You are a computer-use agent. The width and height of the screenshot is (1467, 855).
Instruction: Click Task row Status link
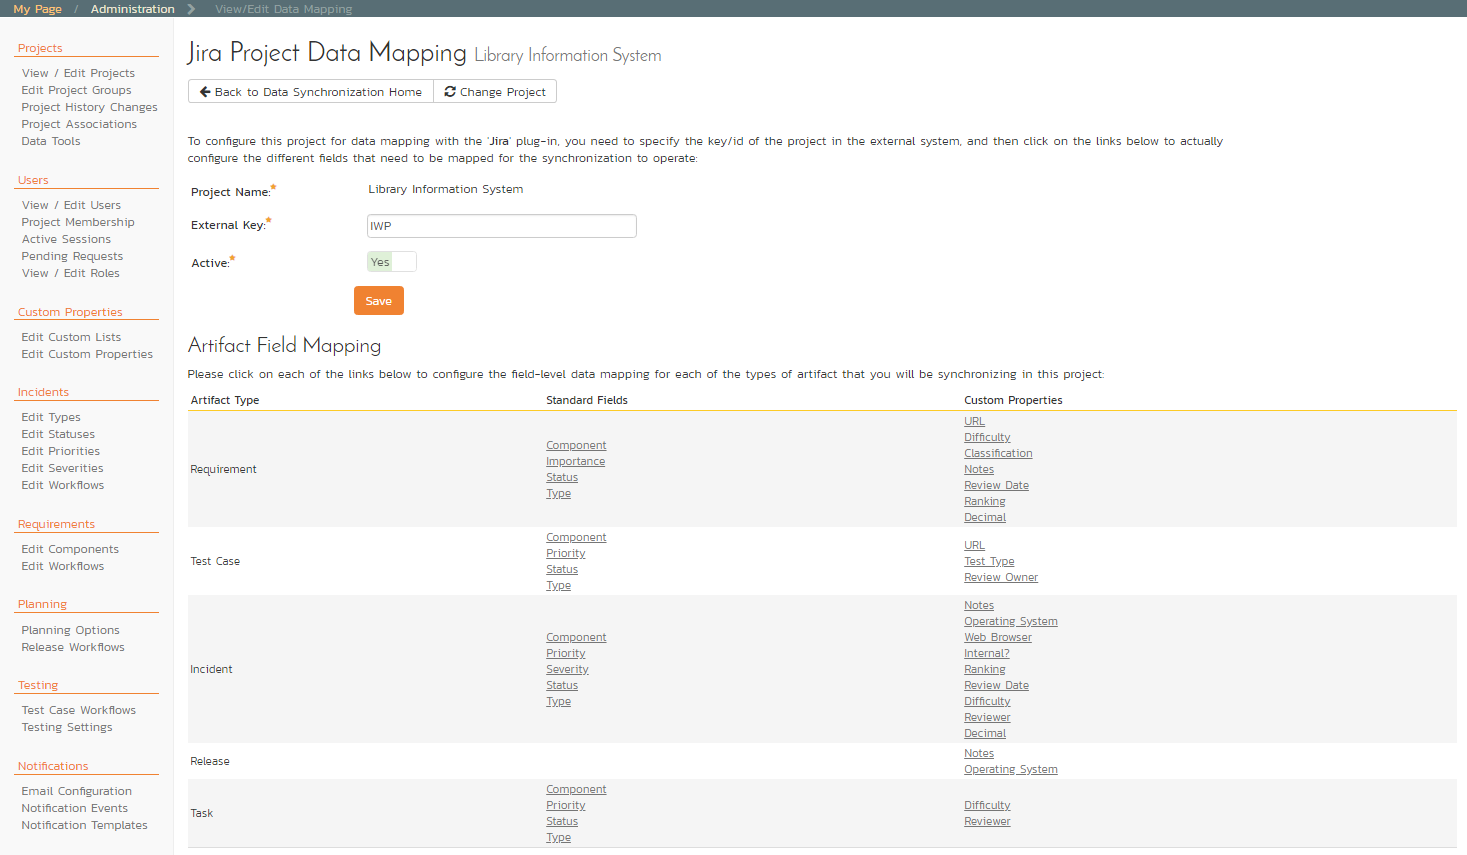click(x=562, y=821)
